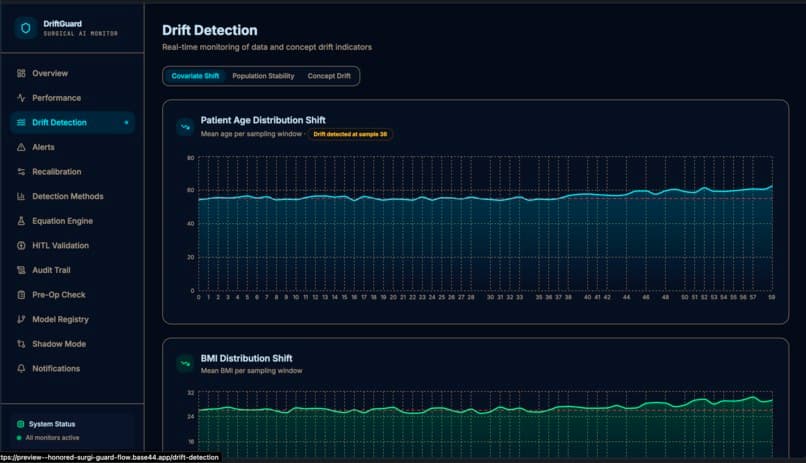Click the Performance pulse icon
This screenshot has width=806, height=463.
click(21, 98)
